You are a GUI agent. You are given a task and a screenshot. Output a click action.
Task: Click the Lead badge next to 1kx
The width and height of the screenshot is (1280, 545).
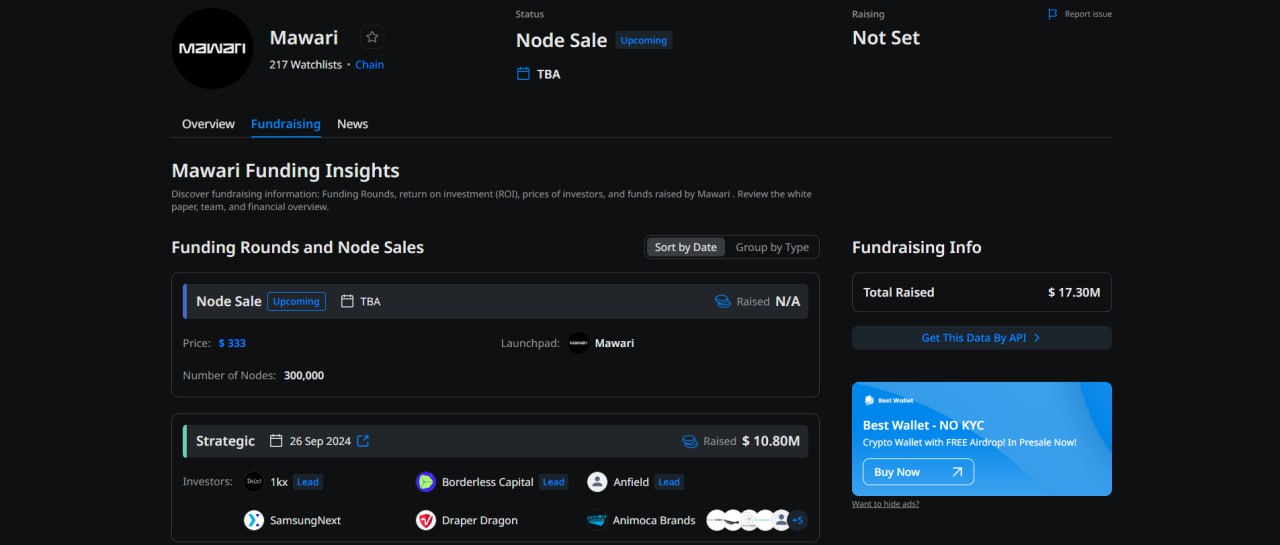[x=307, y=482]
